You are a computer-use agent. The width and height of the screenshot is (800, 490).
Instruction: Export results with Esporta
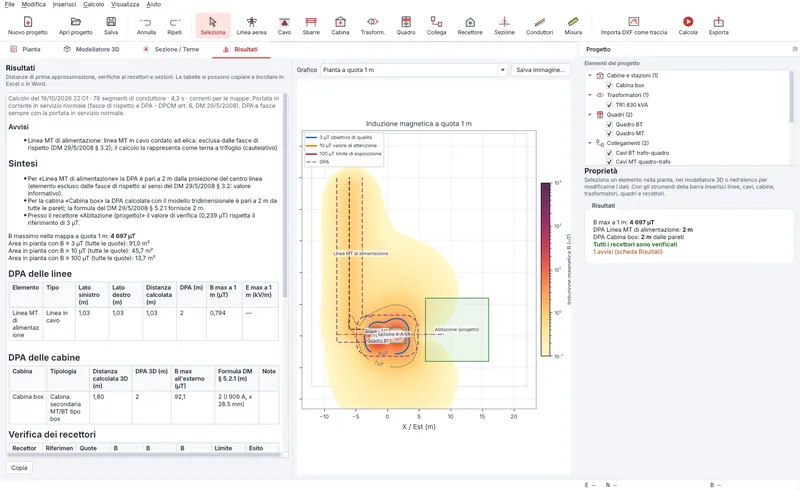[x=718, y=26]
